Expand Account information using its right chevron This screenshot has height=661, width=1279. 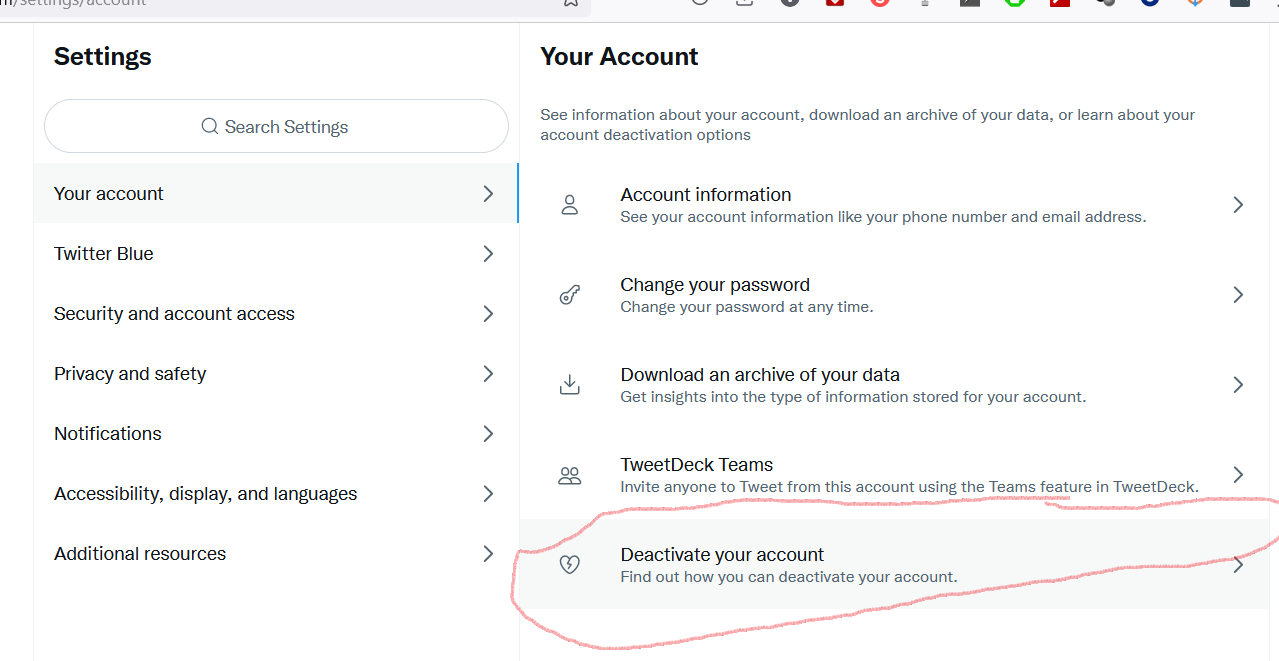click(1238, 205)
